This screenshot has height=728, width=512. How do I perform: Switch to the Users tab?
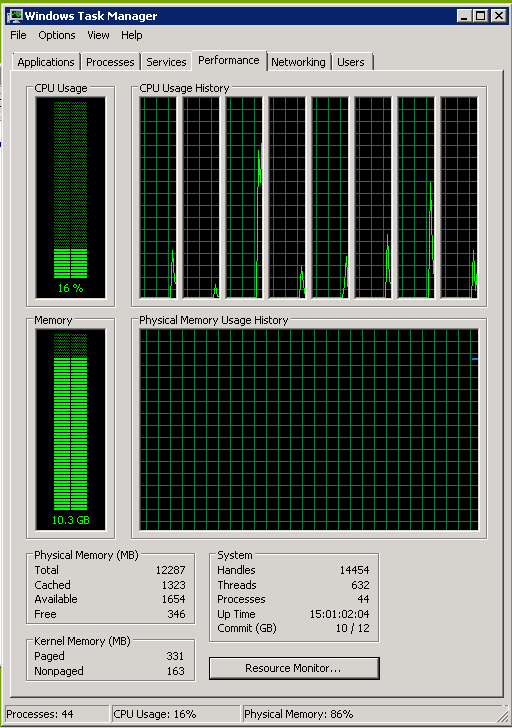351,62
